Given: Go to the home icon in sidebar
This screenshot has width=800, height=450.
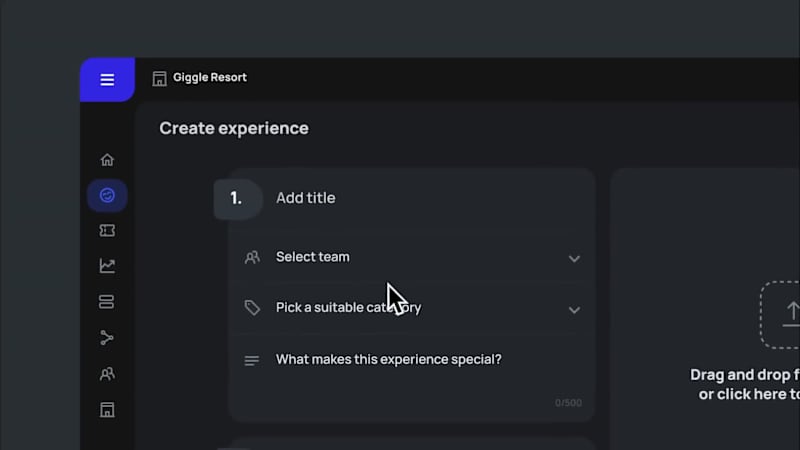Looking at the screenshot, I should (x=107, y=160).
